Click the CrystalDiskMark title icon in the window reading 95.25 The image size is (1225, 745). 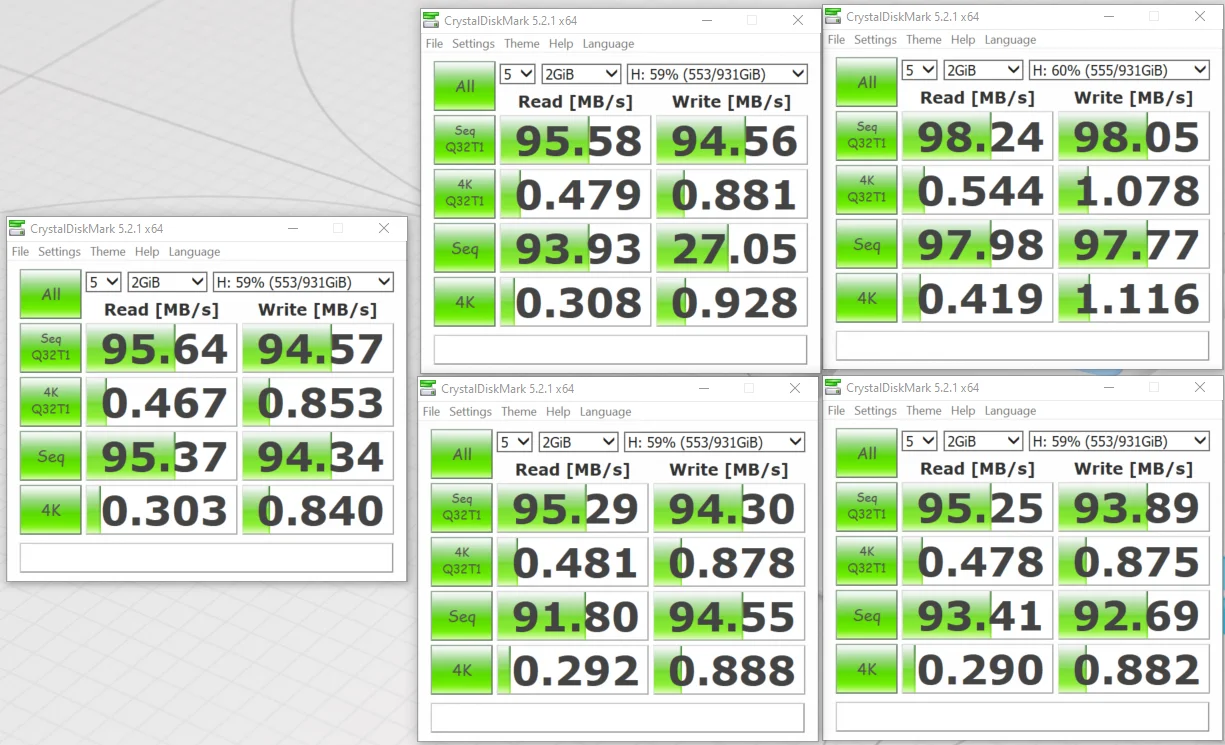(x=833, y=387)
